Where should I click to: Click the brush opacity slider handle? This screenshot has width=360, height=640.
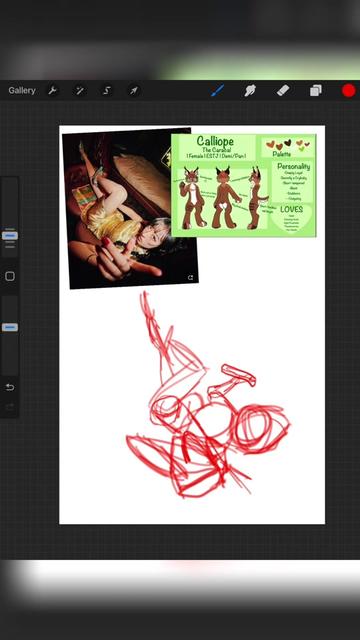[x=10, y=327]
